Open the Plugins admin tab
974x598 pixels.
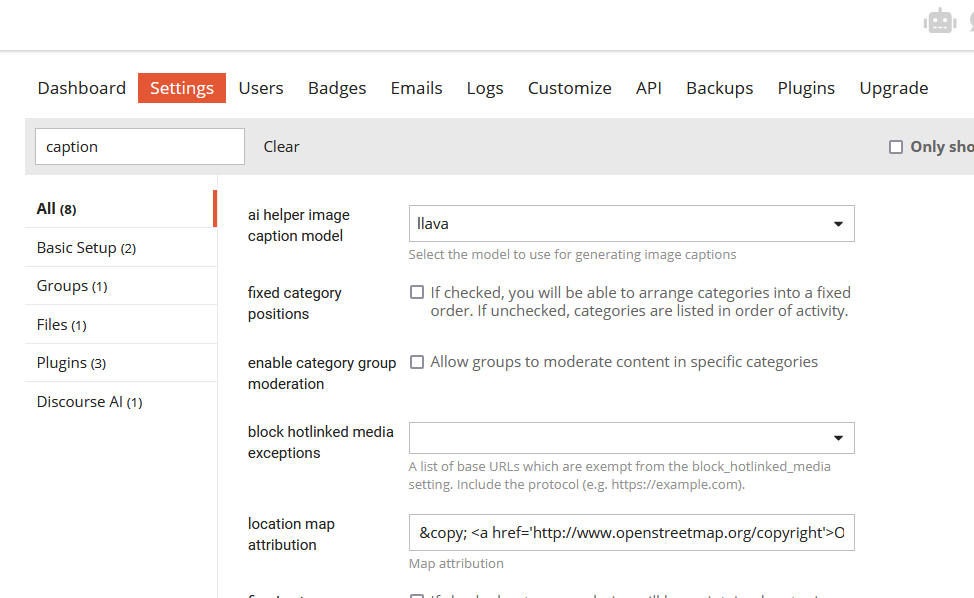click(806, 88)
